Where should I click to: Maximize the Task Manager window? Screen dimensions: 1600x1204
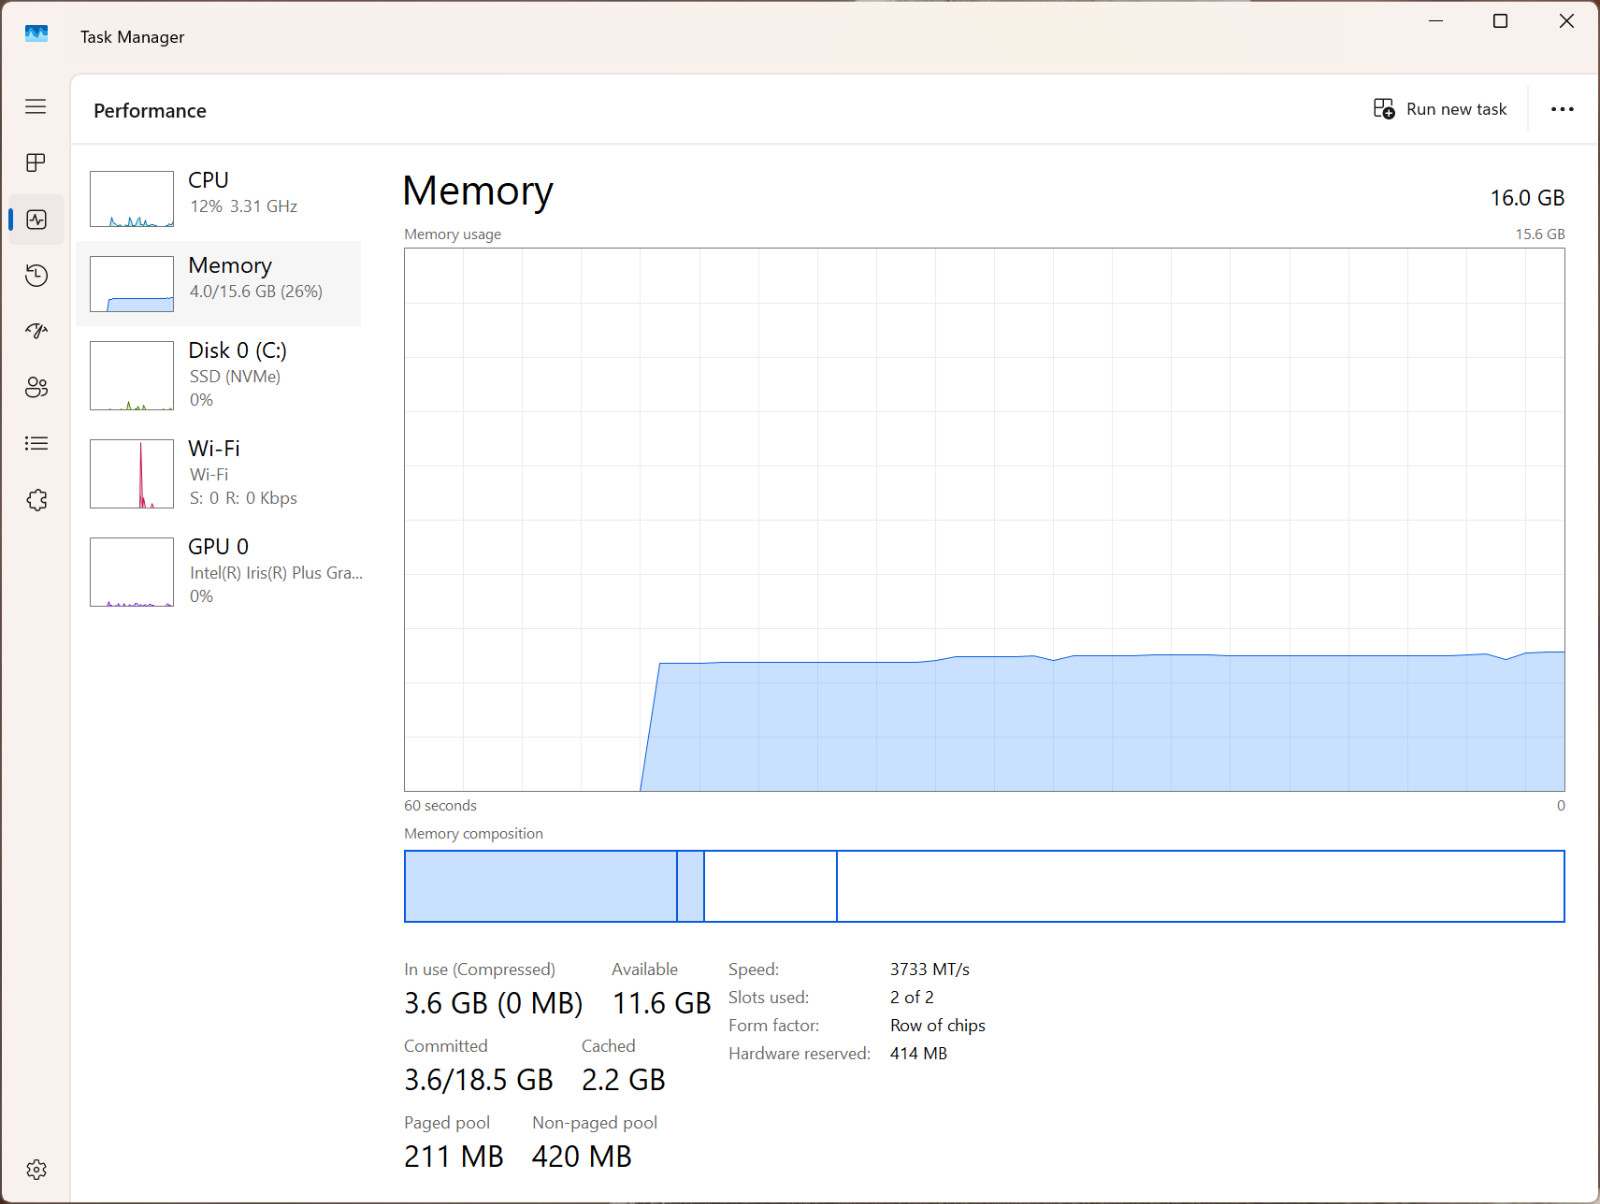(x=1500, y=21)
